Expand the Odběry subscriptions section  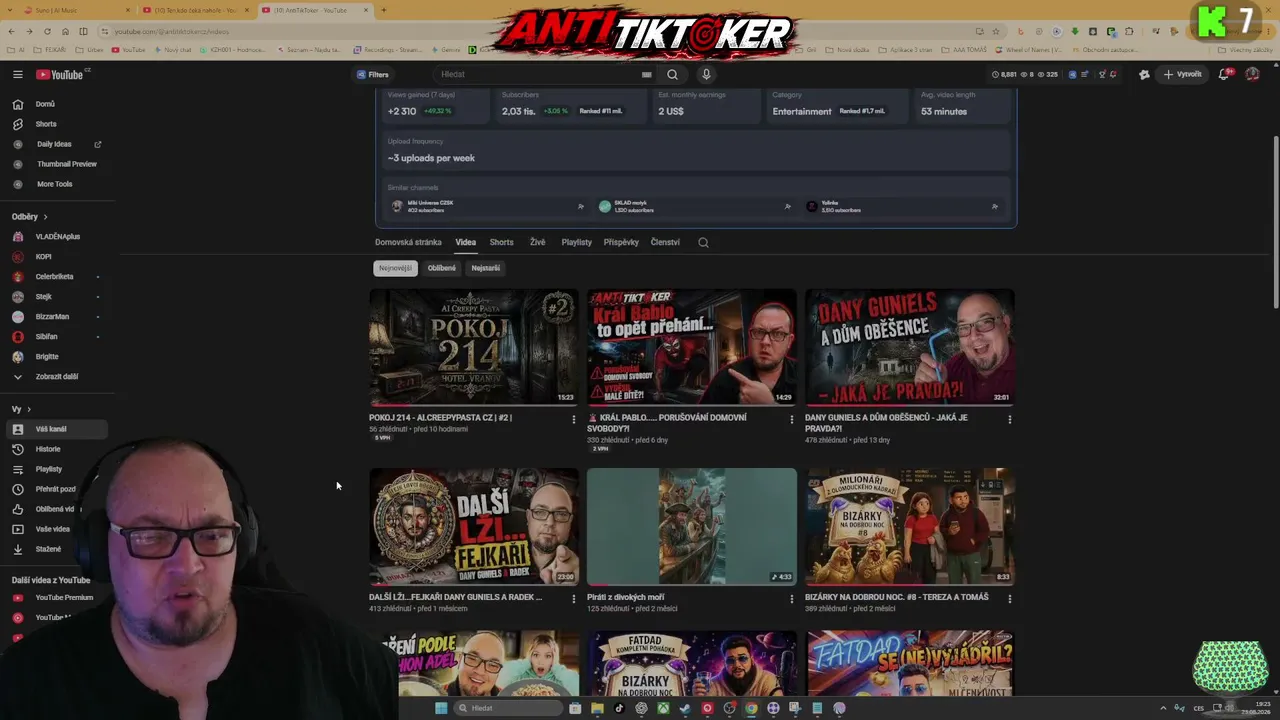[30, 217]
